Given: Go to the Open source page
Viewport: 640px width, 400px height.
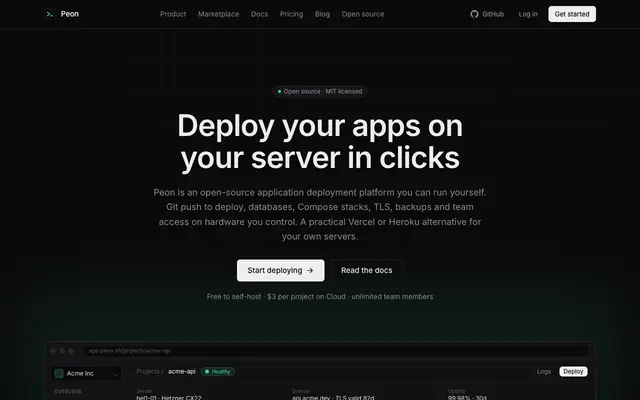Looking at the screenshot, I should [x=363, y=14].
